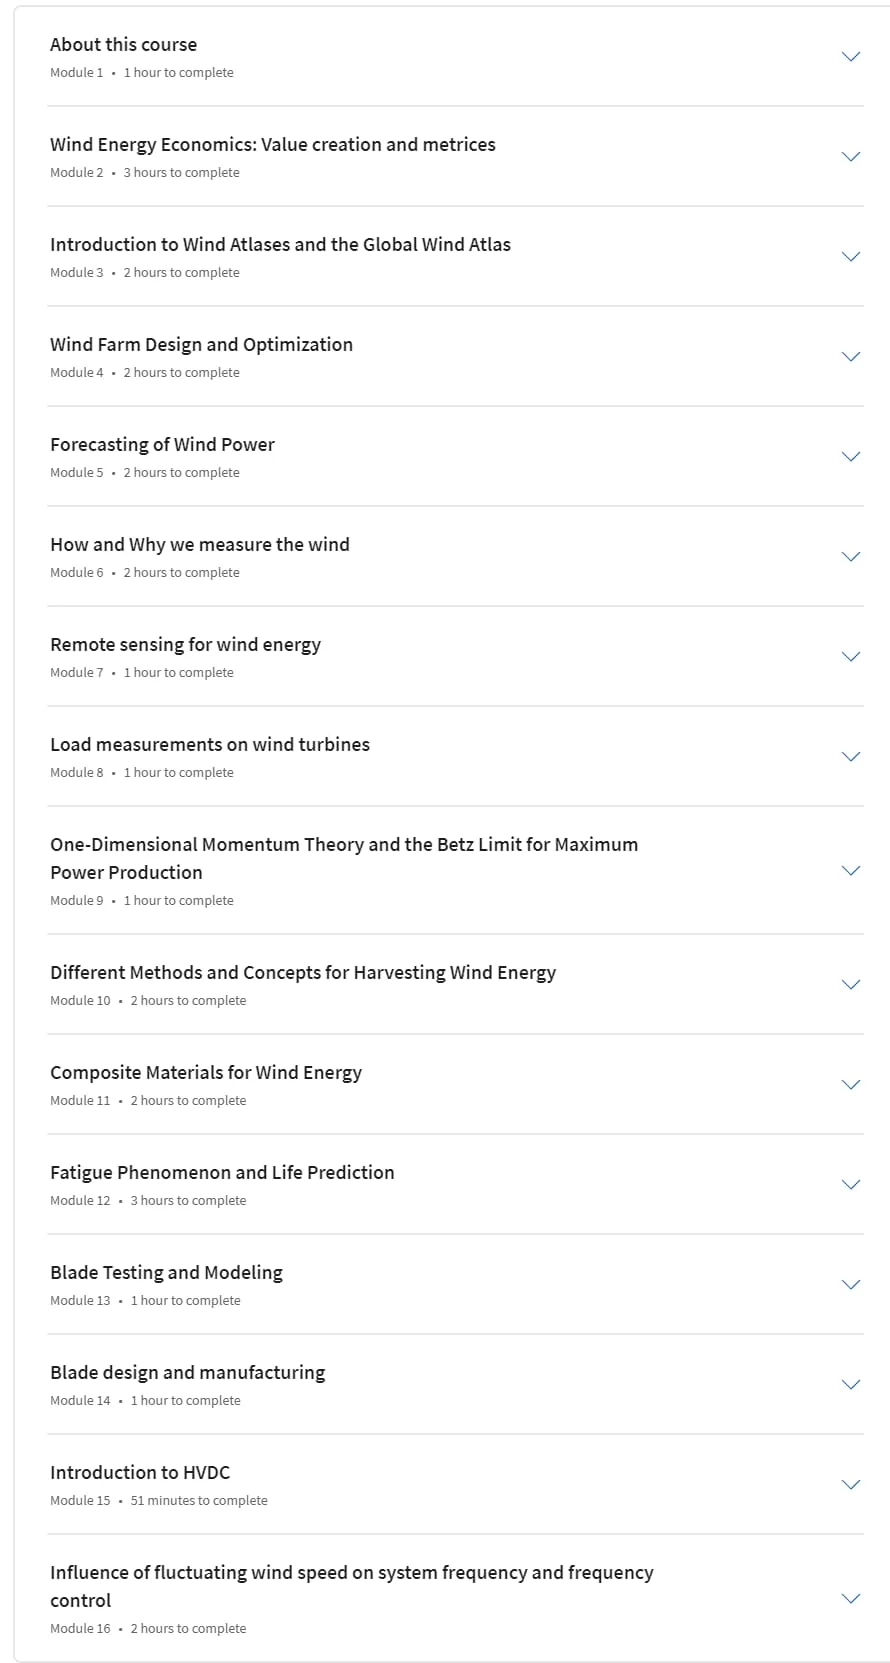Expand Wind Energy Economics module chevron
This screenshot has width=890, height=1663.
click(851, 157)
